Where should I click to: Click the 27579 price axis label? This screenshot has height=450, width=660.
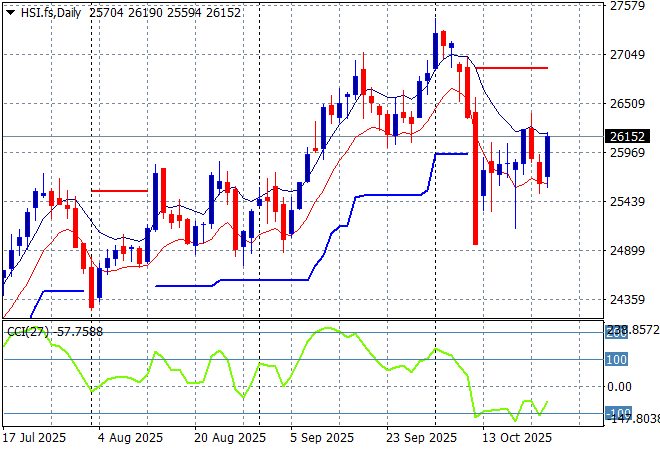coord(627,6)
